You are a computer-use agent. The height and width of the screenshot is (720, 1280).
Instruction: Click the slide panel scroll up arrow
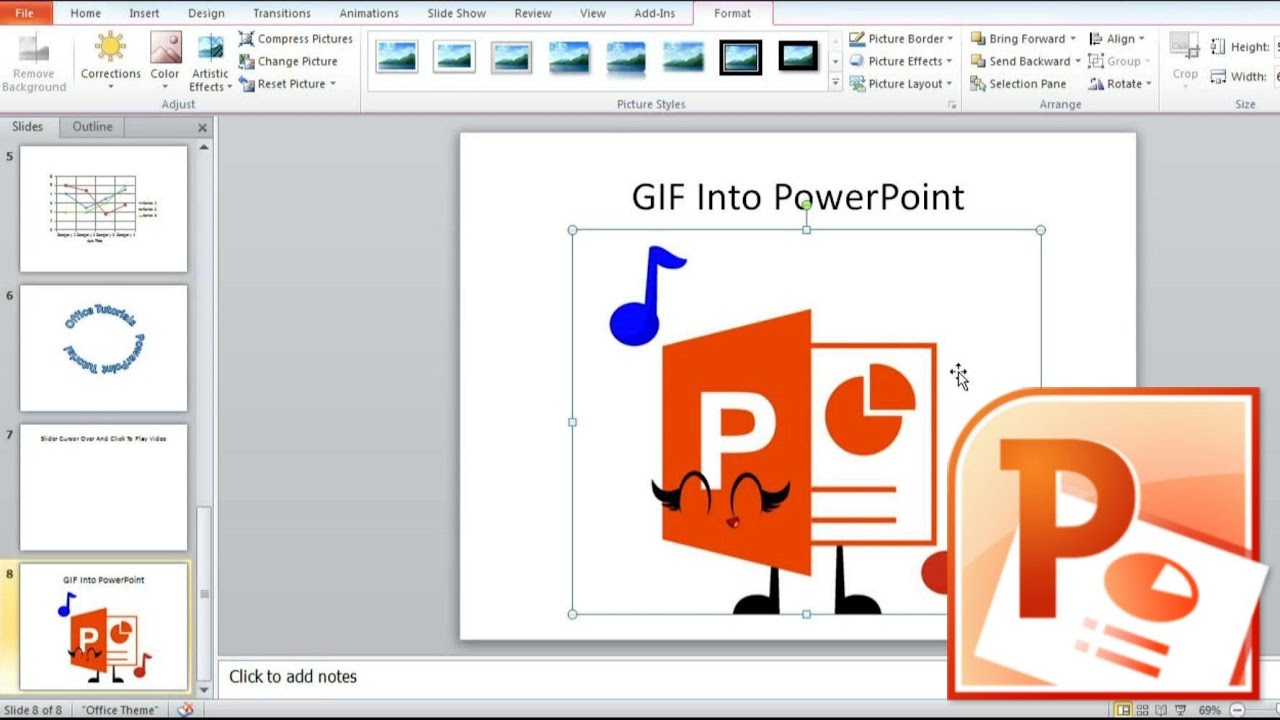(x=204, y=147)
